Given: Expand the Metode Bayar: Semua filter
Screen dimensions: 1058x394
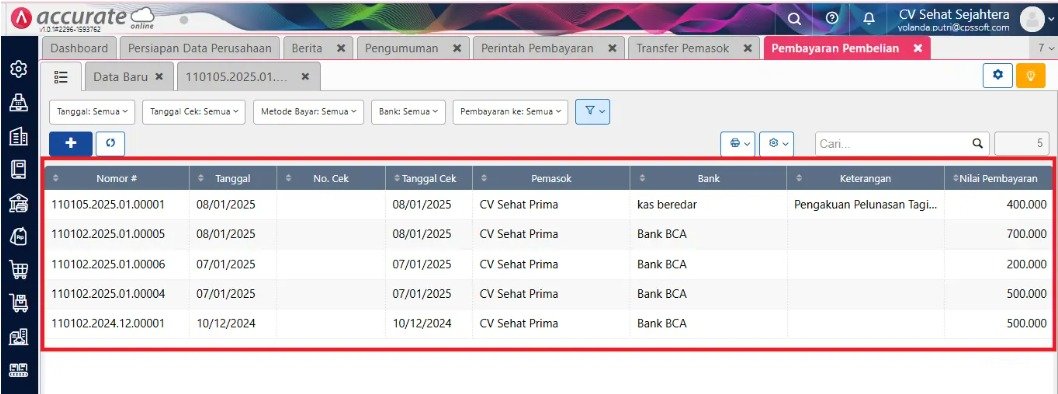Looking at the screenshot, I should coord(308,112).
